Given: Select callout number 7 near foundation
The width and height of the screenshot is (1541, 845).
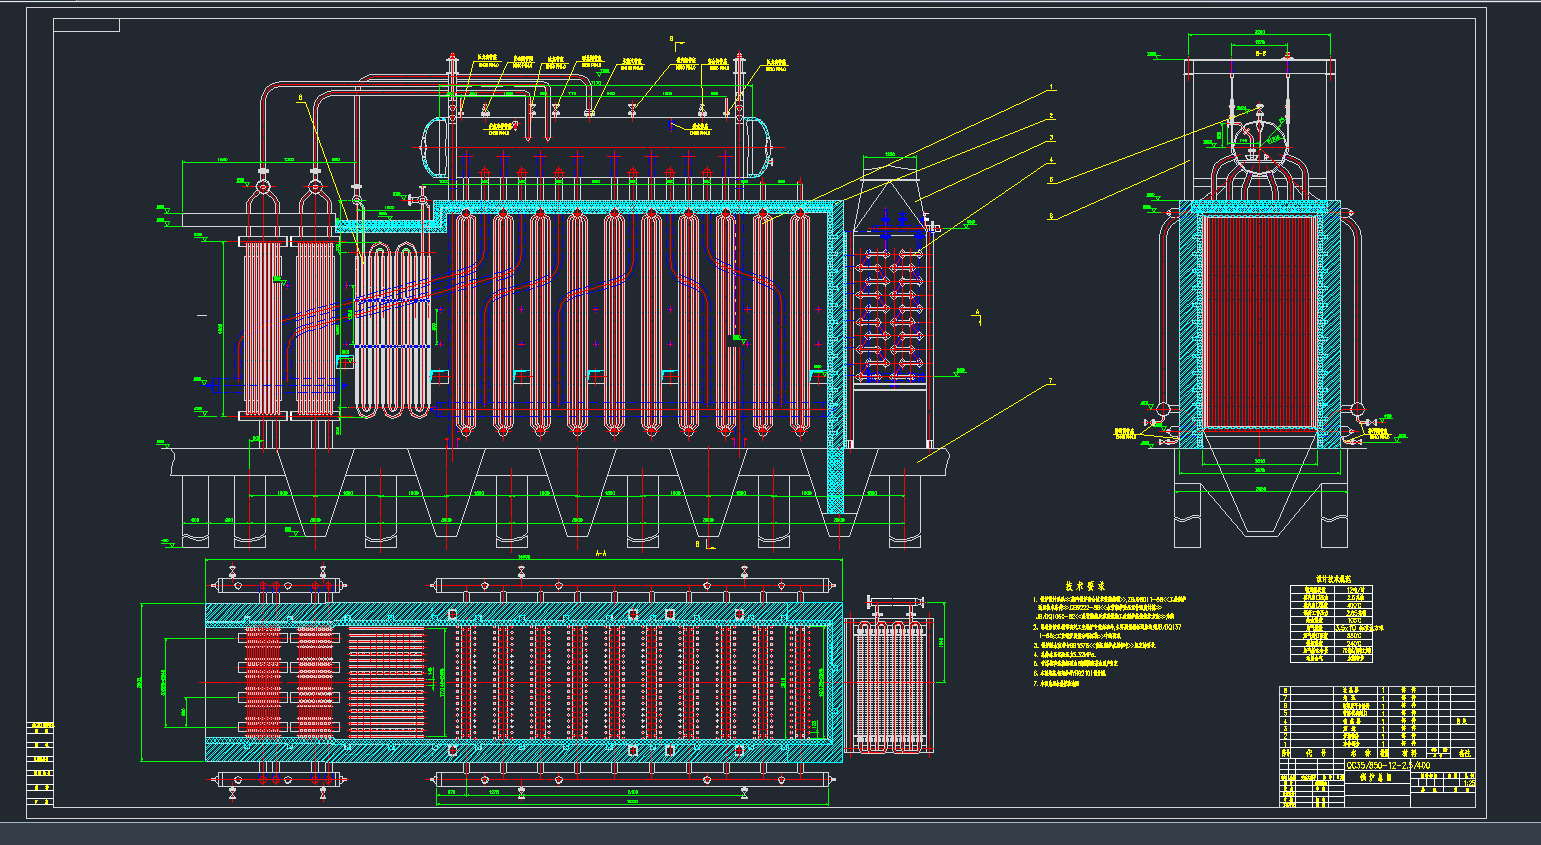Looking at the screenshot, I should click(x=1051, y=381).
